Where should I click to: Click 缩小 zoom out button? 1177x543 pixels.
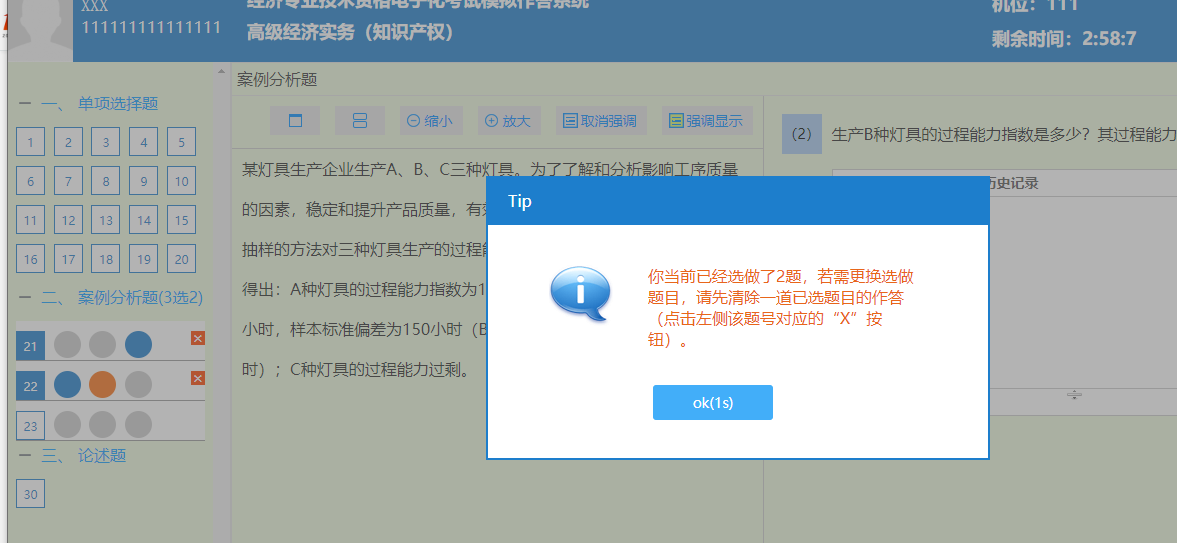(x=431, y=120)
